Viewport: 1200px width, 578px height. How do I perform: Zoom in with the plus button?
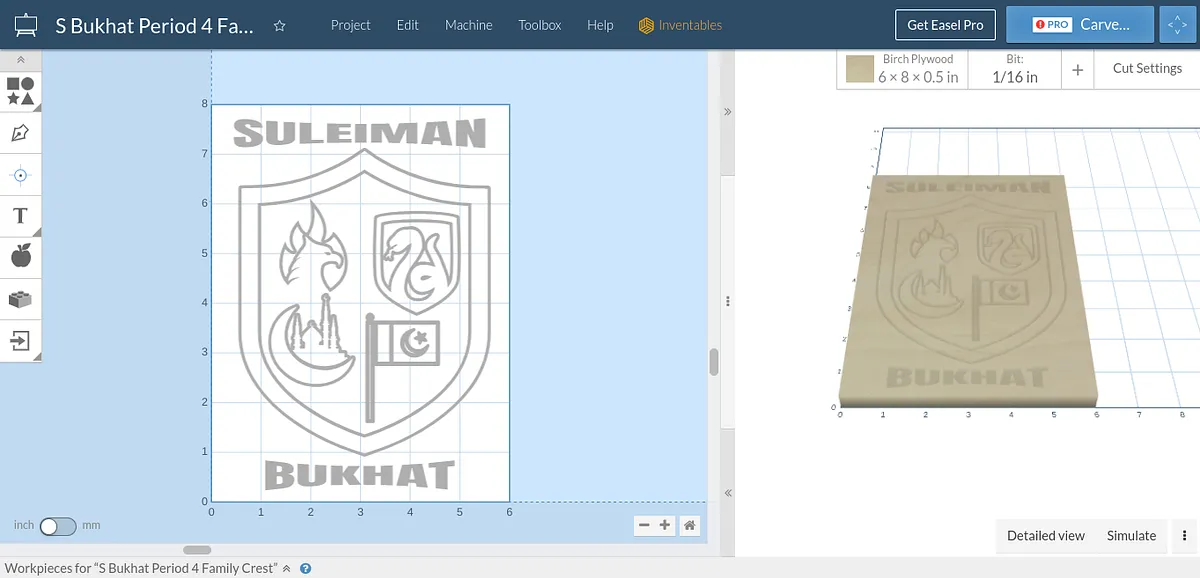pyautogui.click(x=665, y=525)
